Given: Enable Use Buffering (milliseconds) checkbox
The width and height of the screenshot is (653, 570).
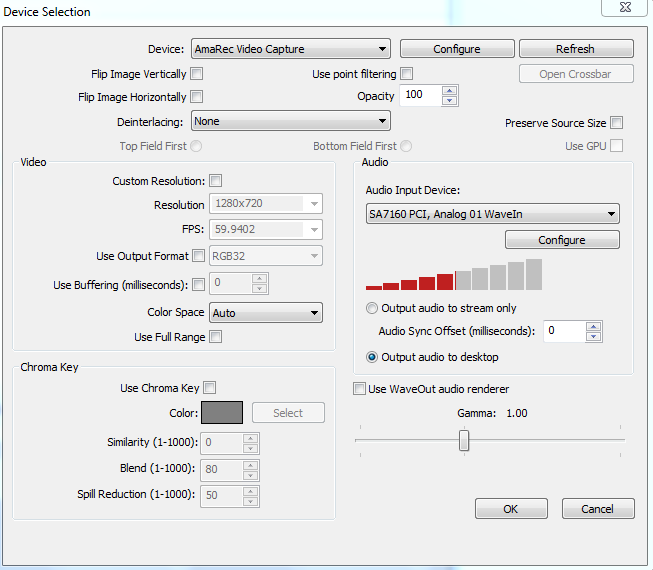Looking at the screenshot, I should point(199,285).
